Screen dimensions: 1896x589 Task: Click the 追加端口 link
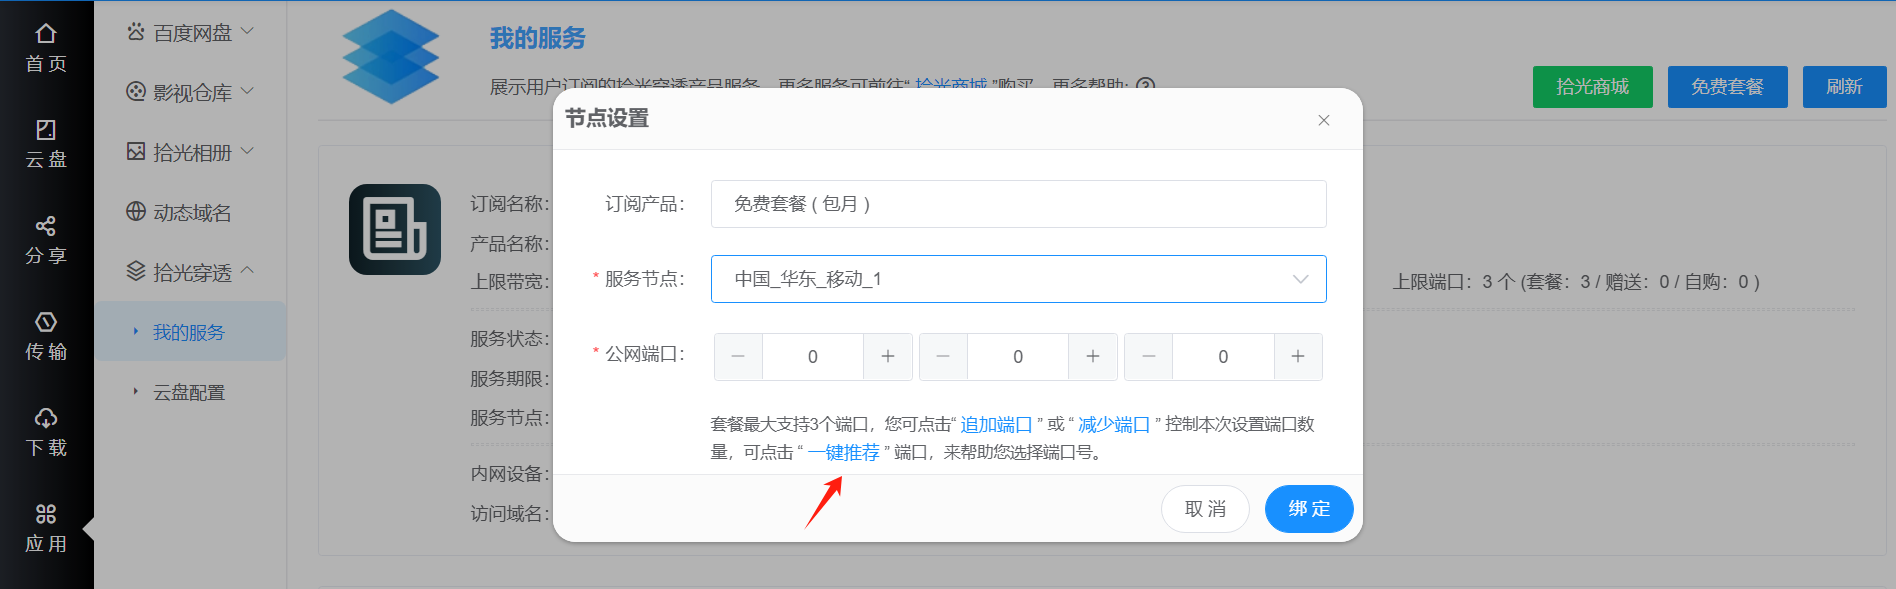click(996, 425)
